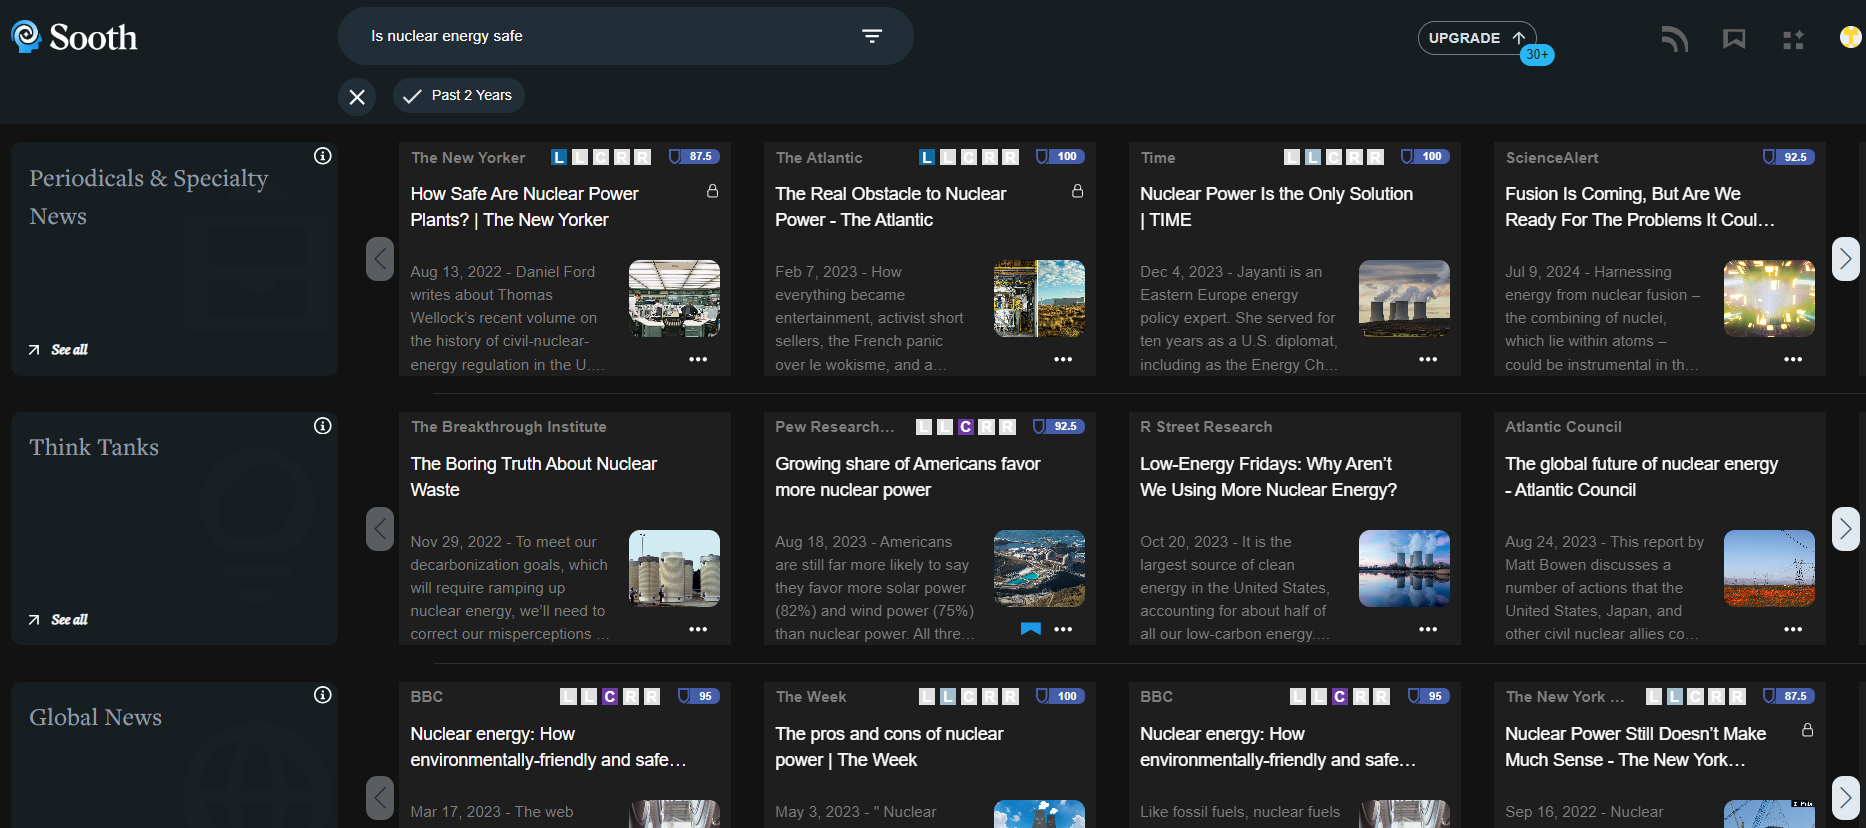This screenshot has width=1866, height=828.
Task: Open the RSS feed icon
Action: (x=1674, y=39)
